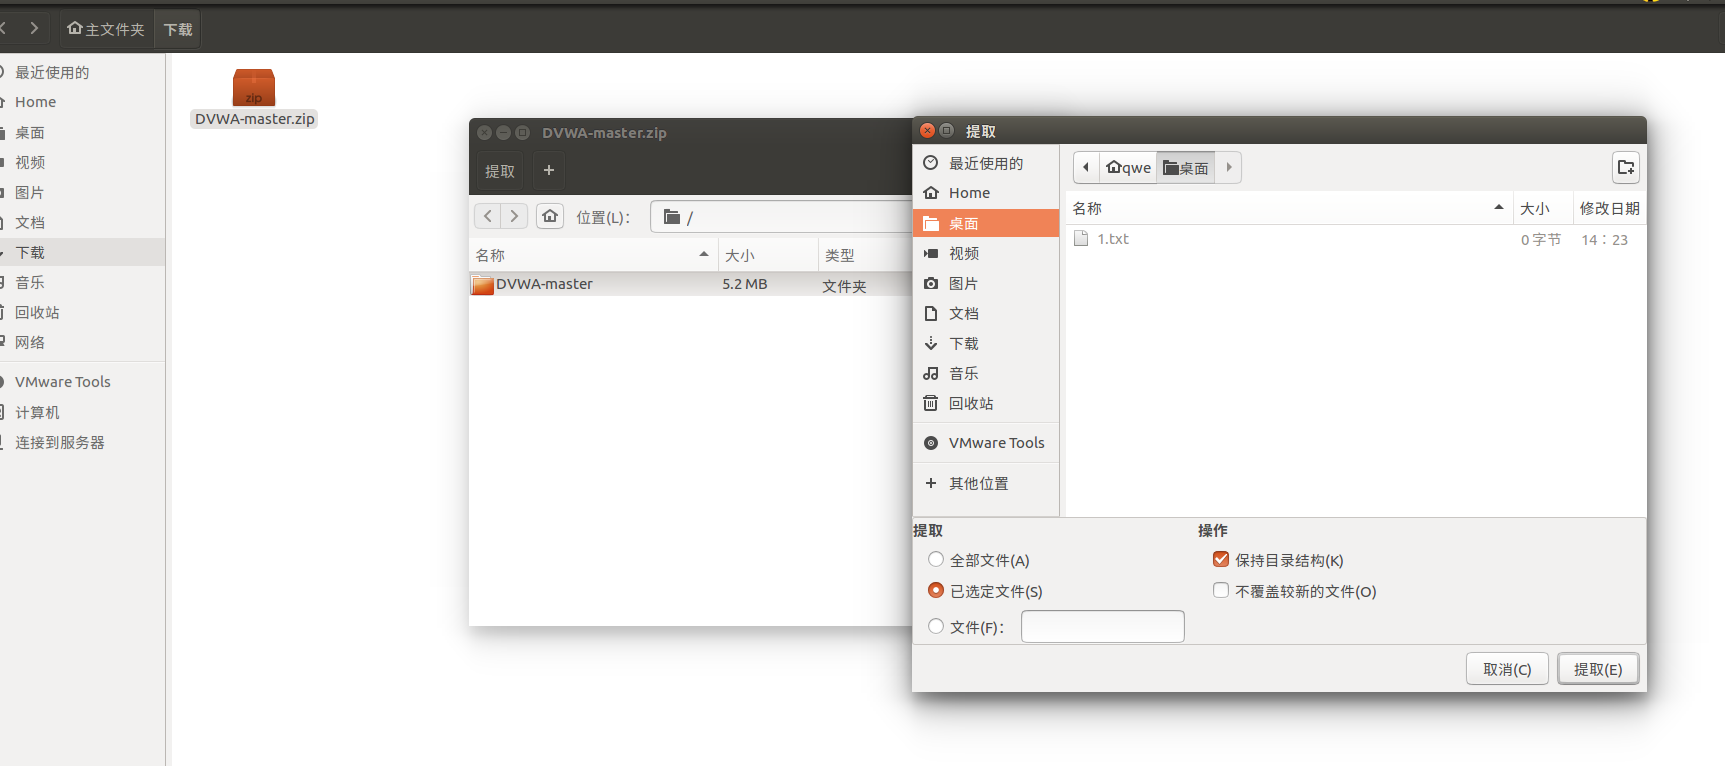Click the add files plus button

coord(548,171)
